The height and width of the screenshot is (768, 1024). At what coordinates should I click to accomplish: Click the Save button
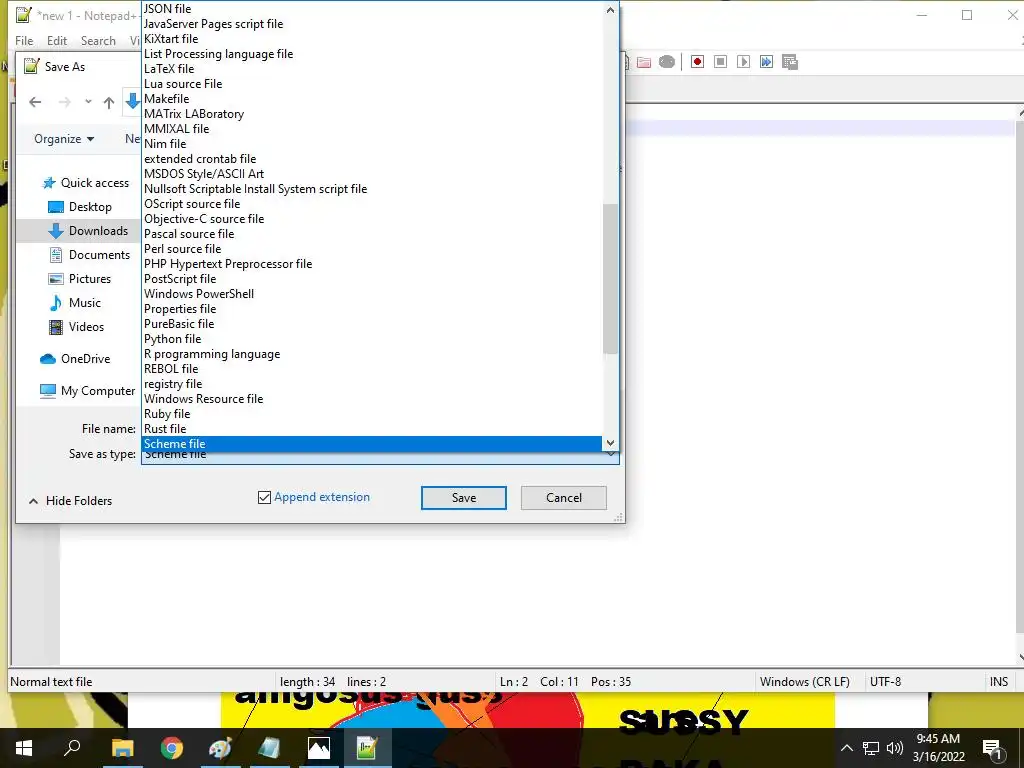(x=464, y=498)
